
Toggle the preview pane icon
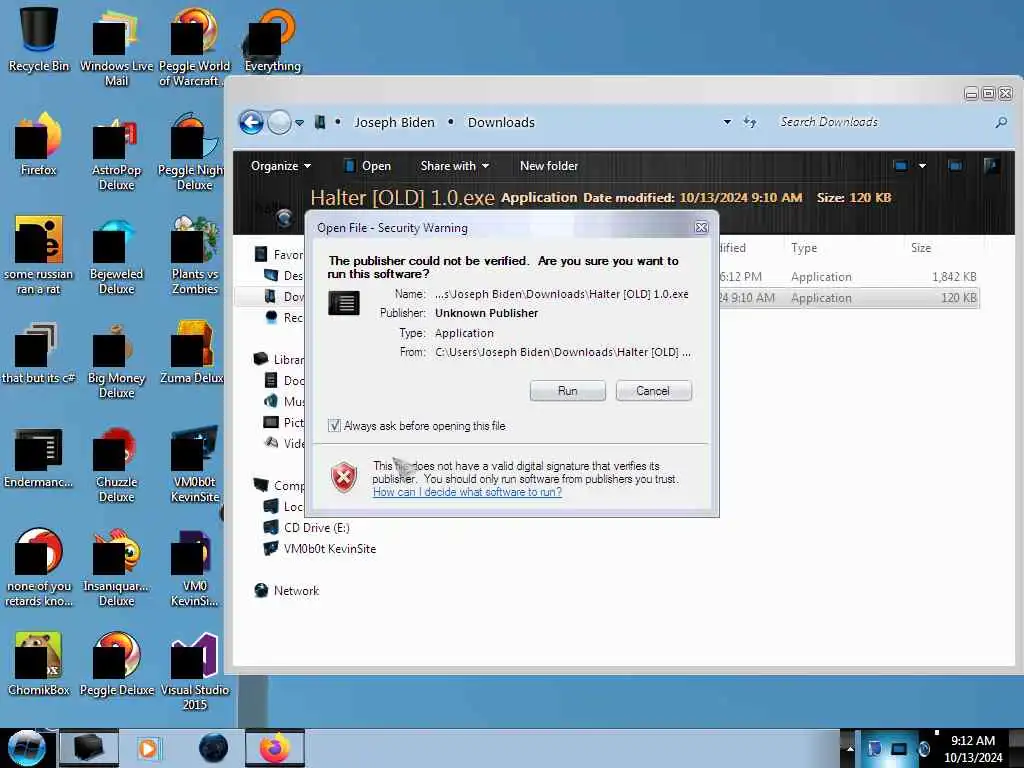(x=955, y=166)
